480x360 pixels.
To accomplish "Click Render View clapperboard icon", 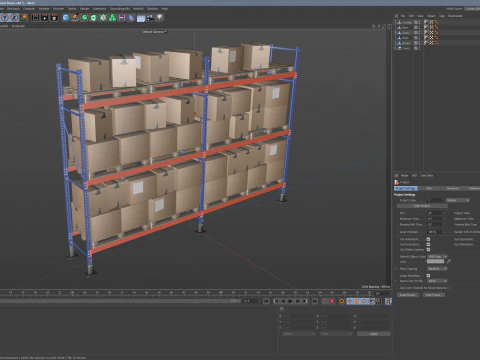I will (35, 17).
